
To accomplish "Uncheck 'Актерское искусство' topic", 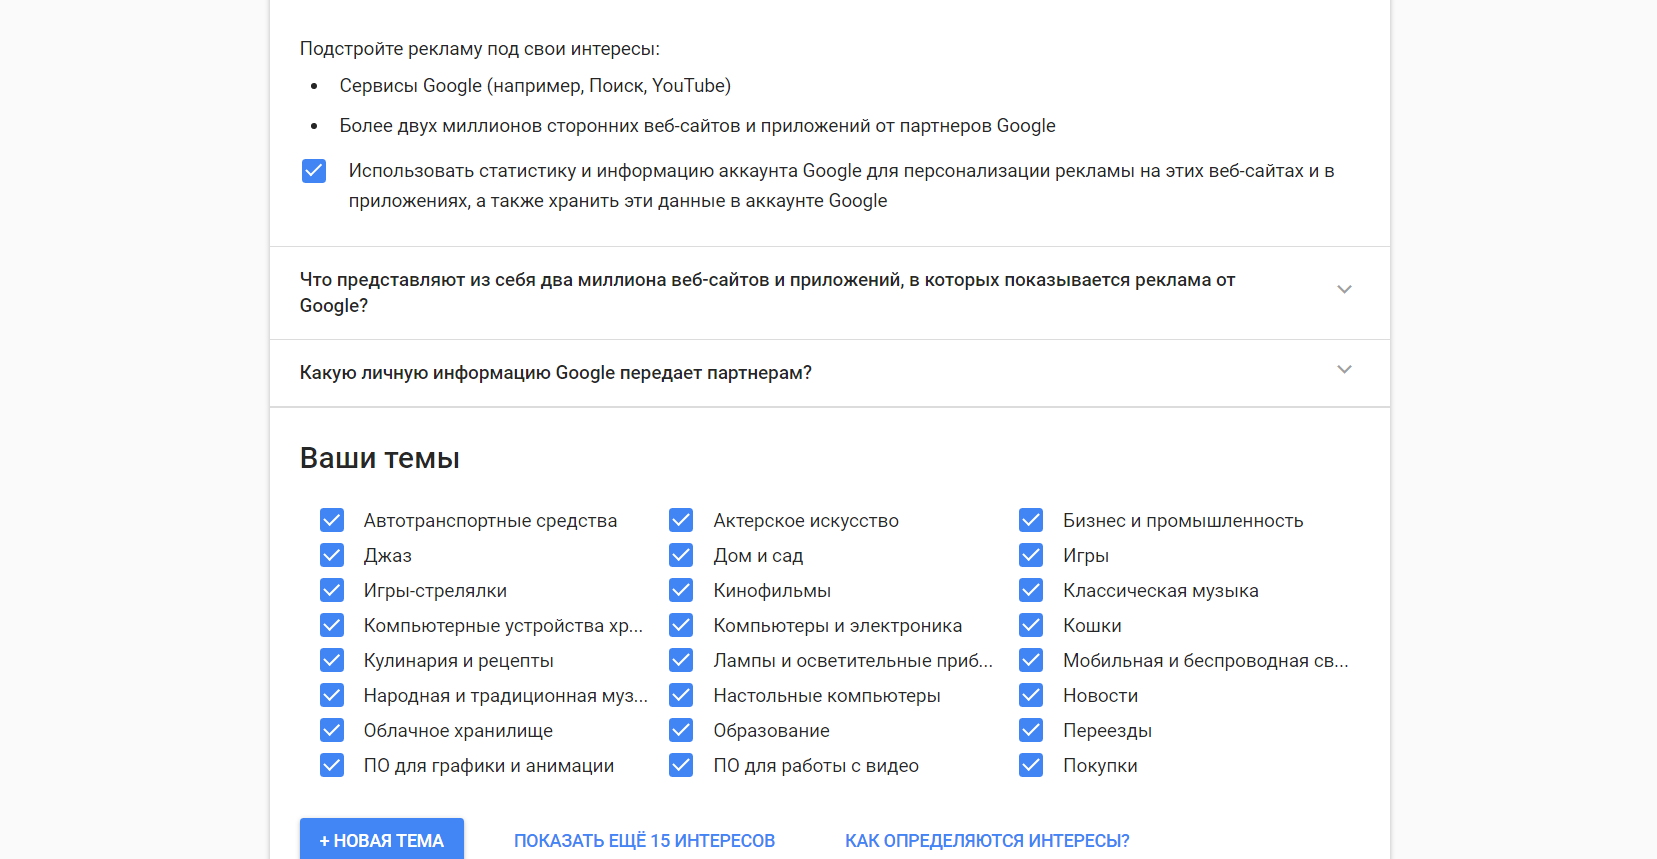I will point(681,520).
